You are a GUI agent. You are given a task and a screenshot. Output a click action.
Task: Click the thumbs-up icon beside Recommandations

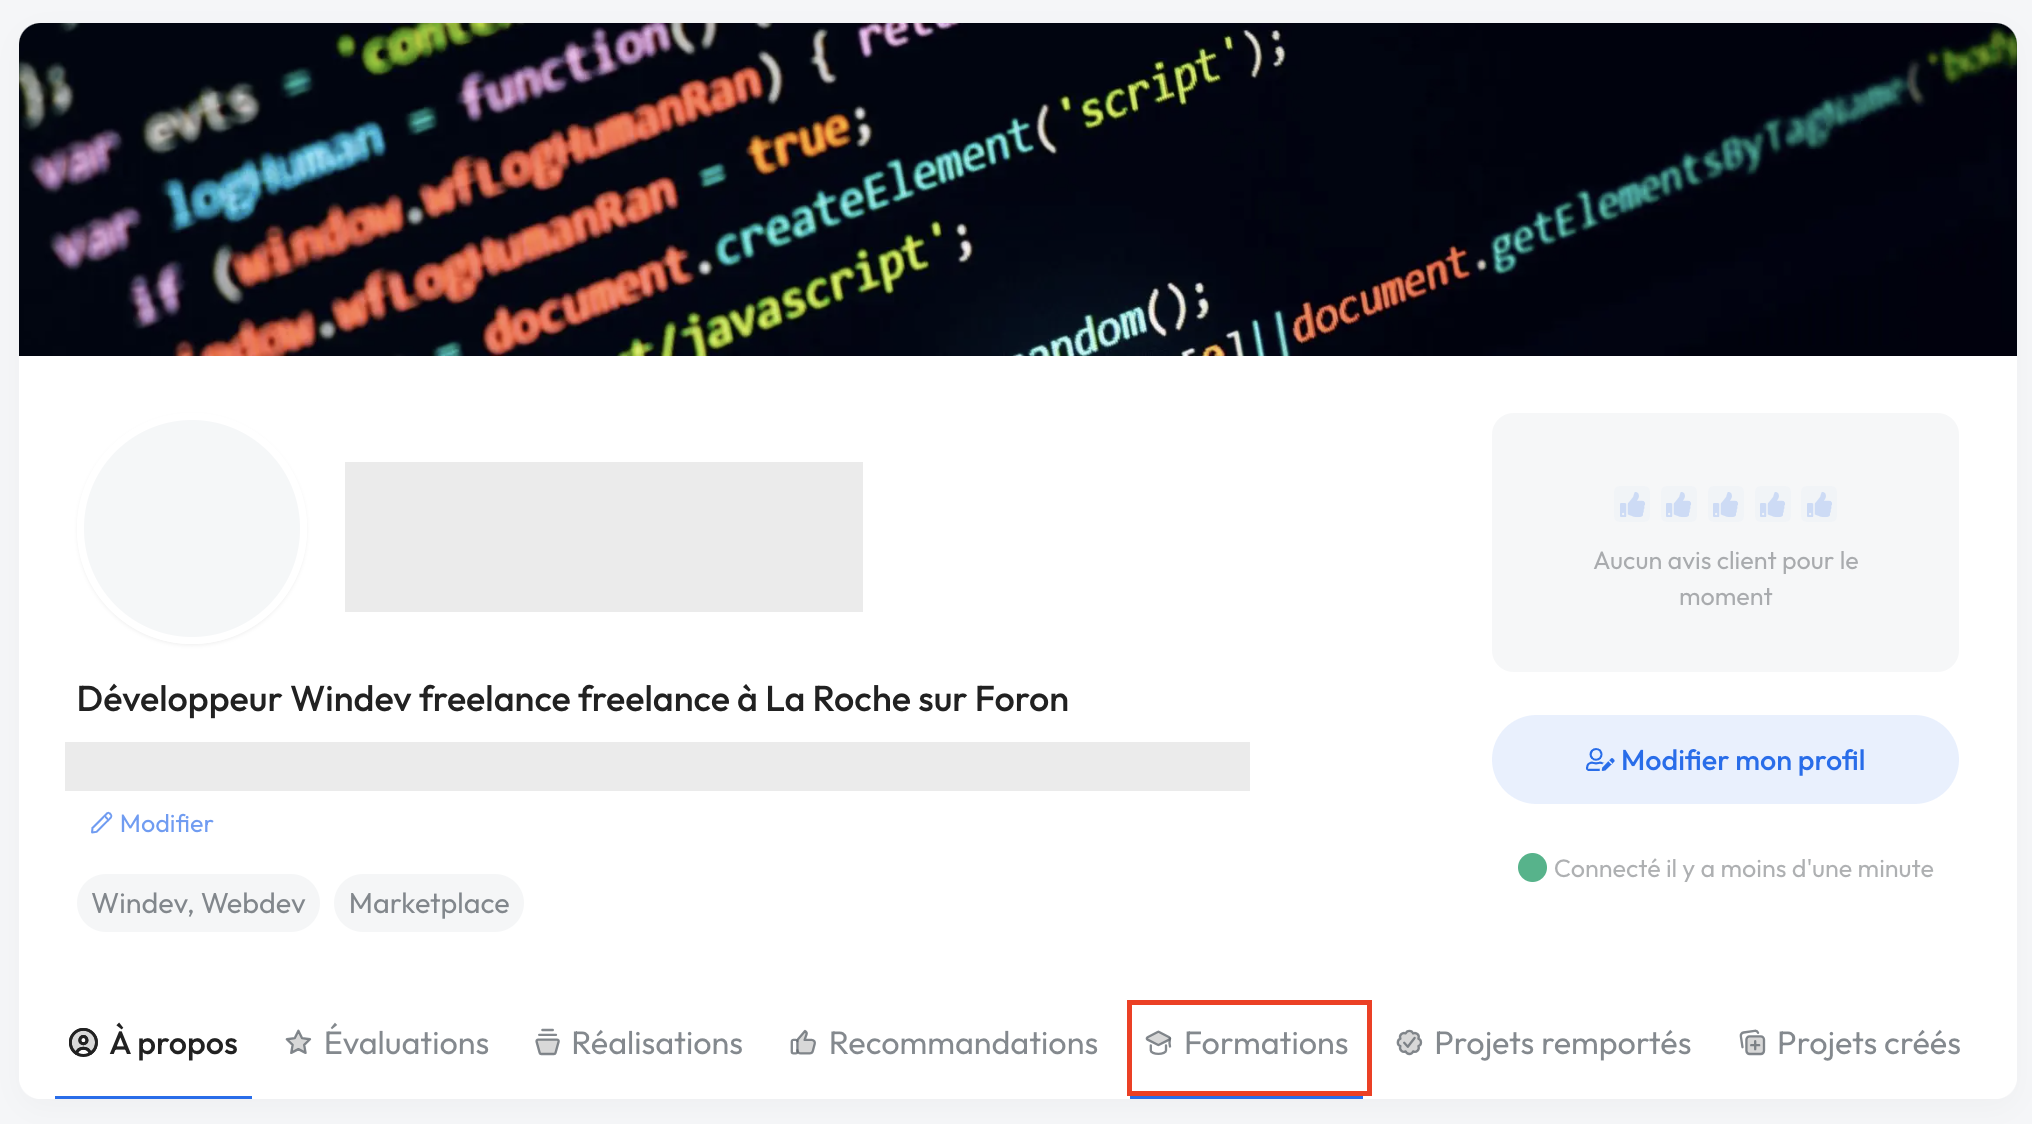point(803,1043)
